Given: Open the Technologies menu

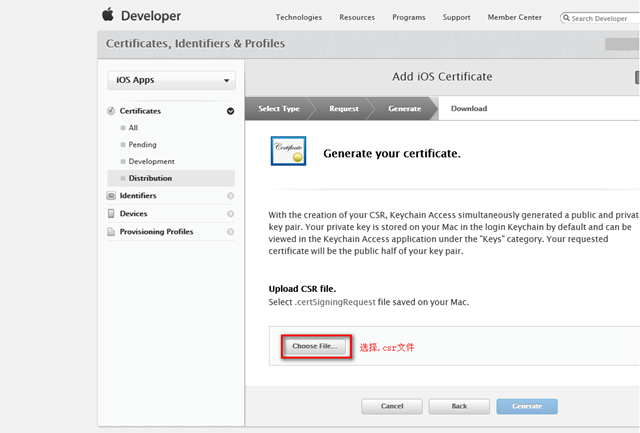Looking at the screenshot, I should click(x=298, y=17).
